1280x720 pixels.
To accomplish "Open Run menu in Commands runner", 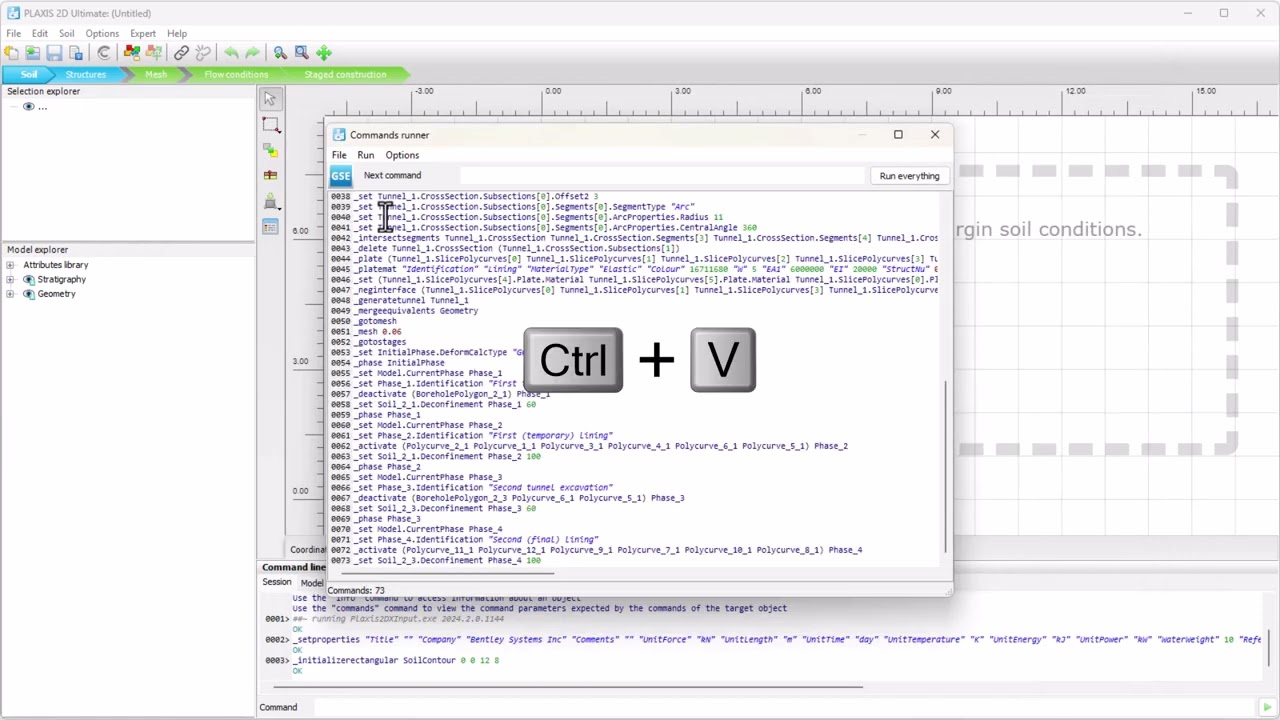I will click(x=366, y=155).
